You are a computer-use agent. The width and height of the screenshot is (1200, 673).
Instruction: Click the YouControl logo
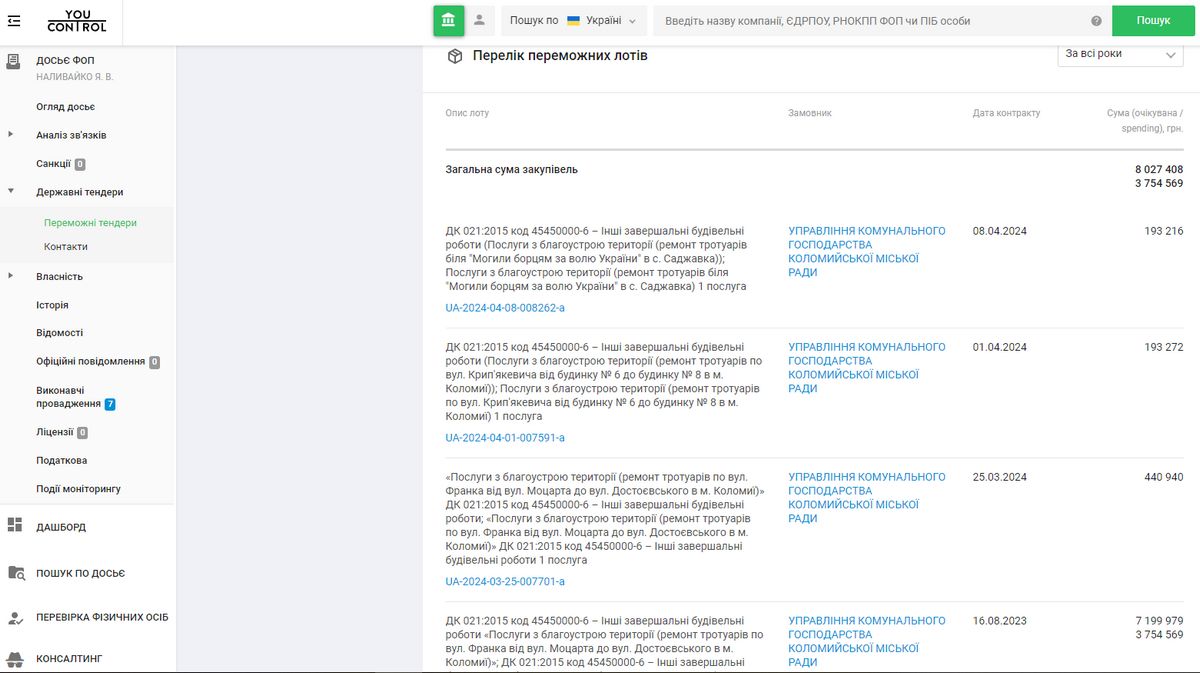click(76, 20)
